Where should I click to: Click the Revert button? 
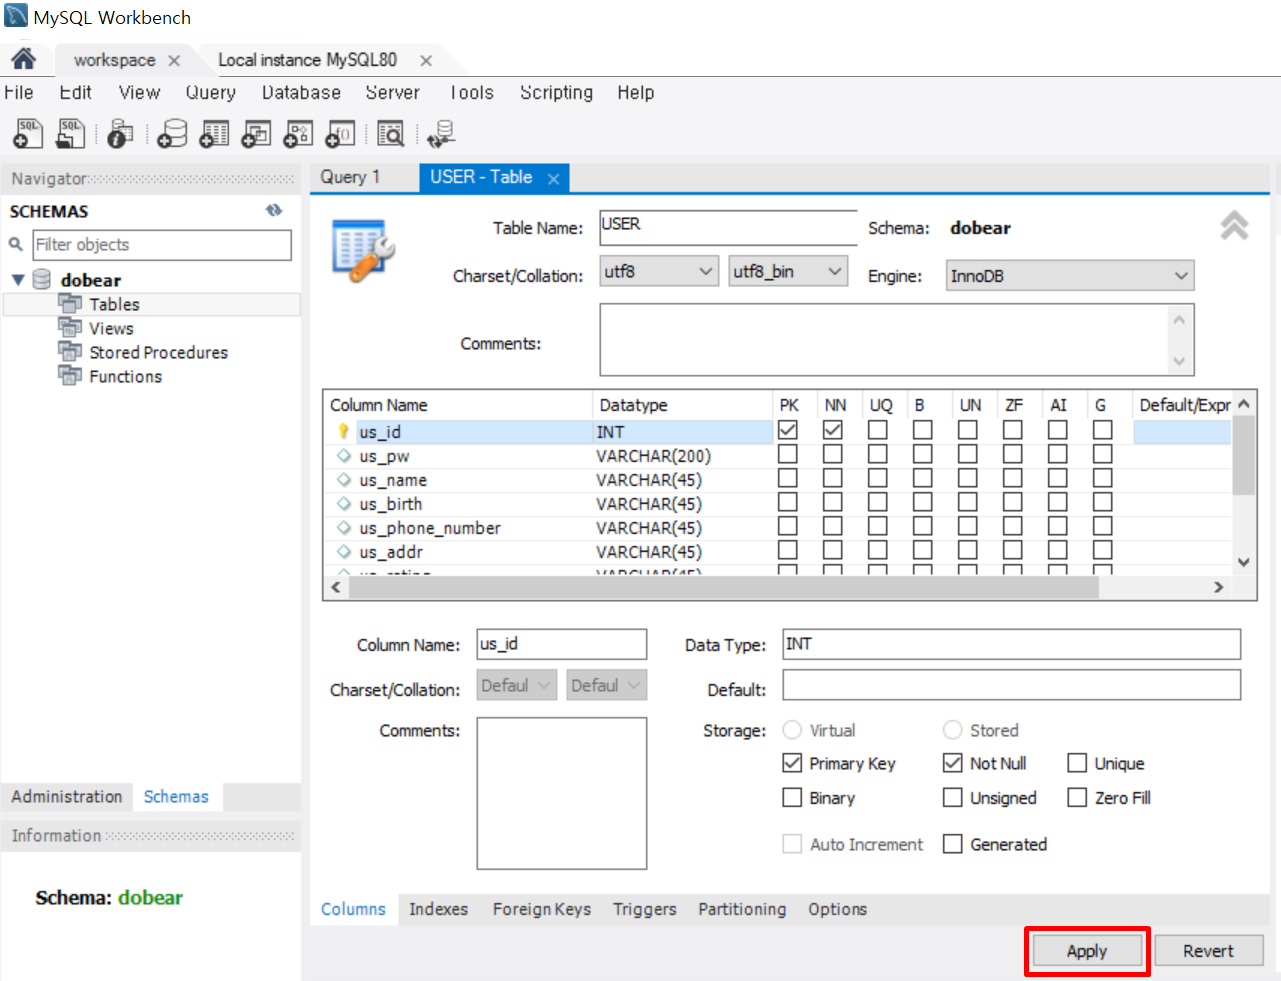tap(1208, 951)
